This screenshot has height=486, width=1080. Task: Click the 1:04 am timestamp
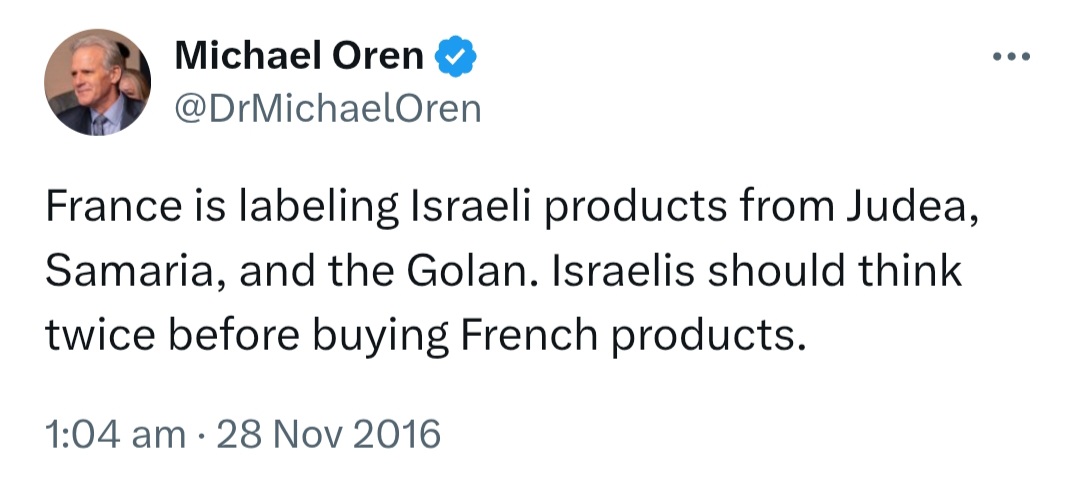pos(115,435)
